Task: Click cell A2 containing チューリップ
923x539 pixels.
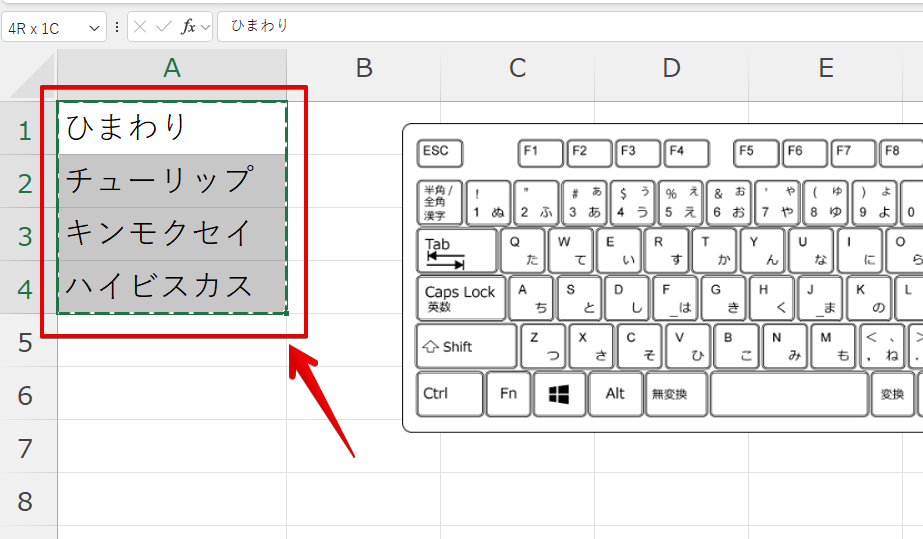Action: tap(172, 181)
